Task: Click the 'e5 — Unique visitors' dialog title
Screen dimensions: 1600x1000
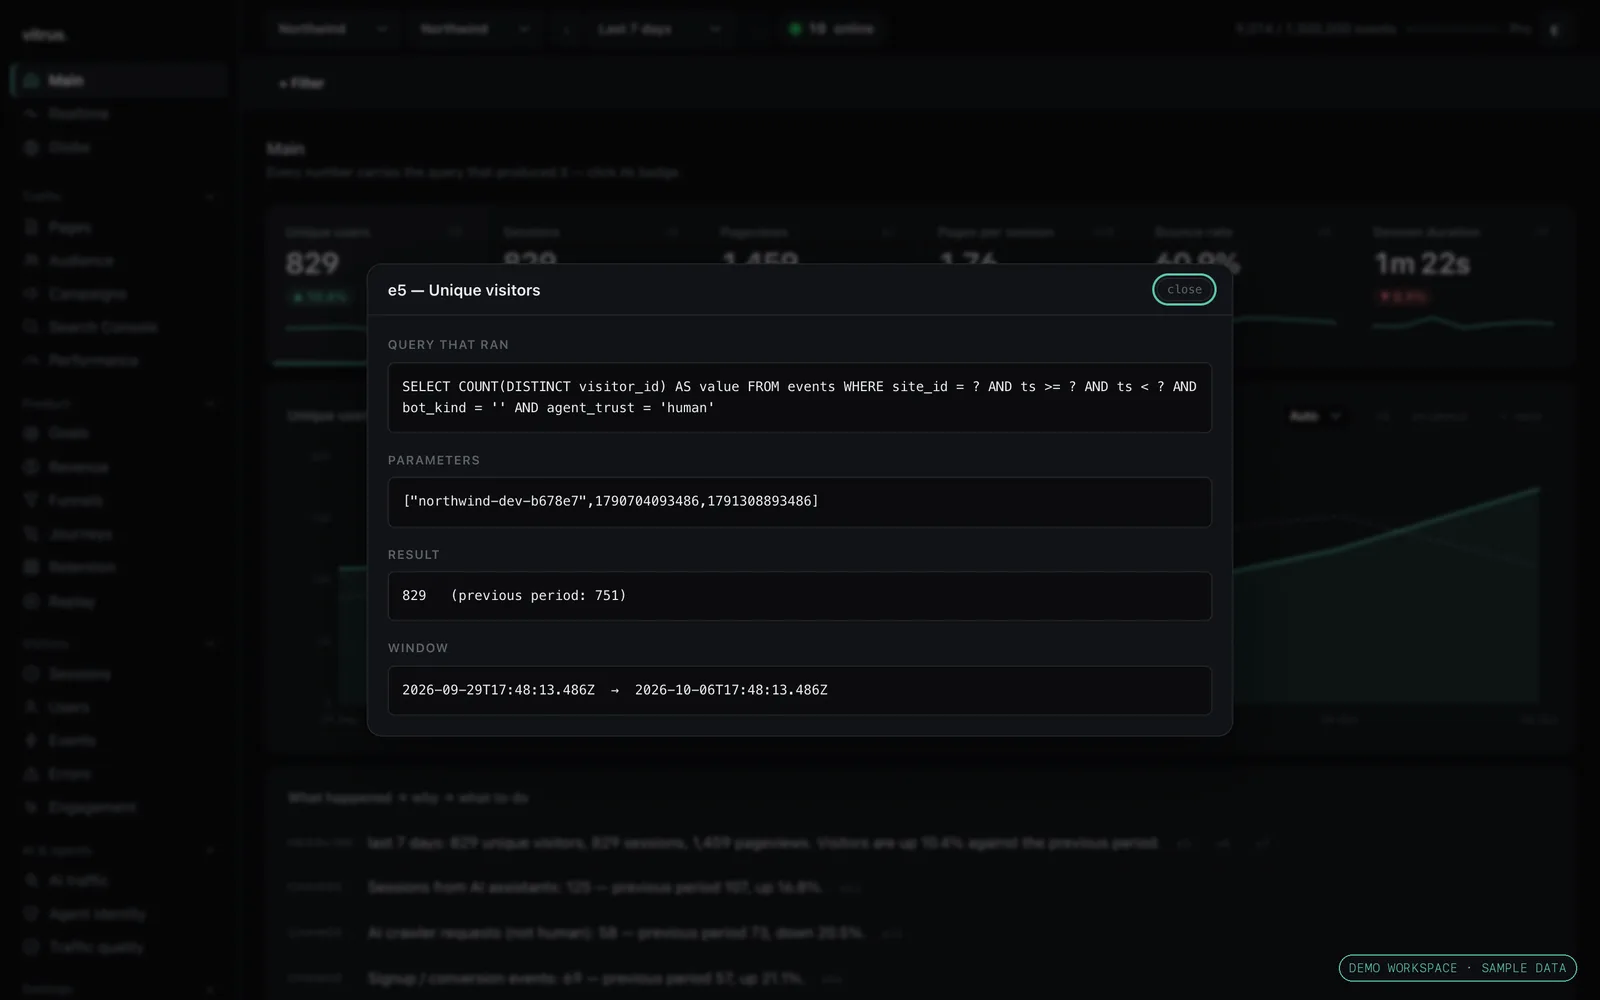Action: pyautogui.click(x=464, y=290)
